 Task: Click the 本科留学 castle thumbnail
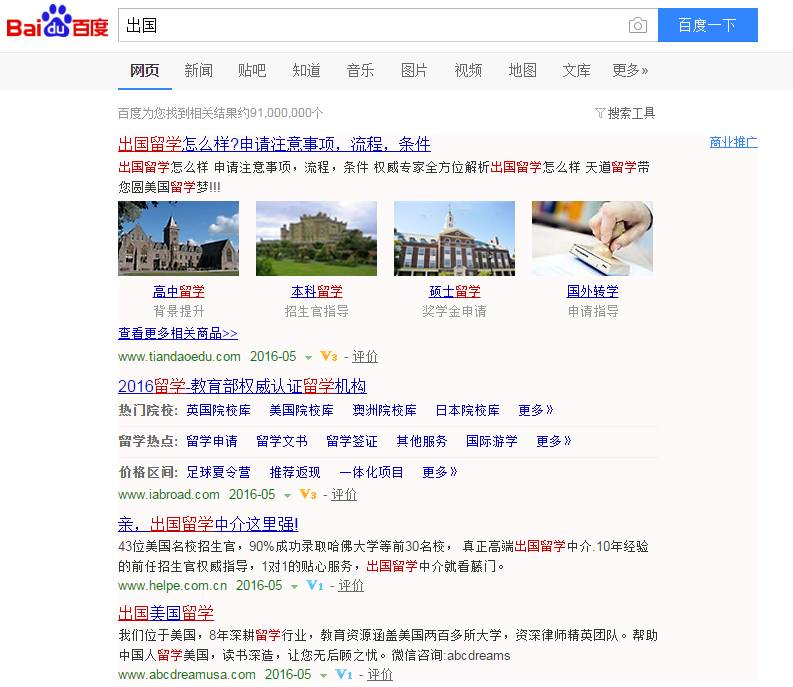click(317, 238)
